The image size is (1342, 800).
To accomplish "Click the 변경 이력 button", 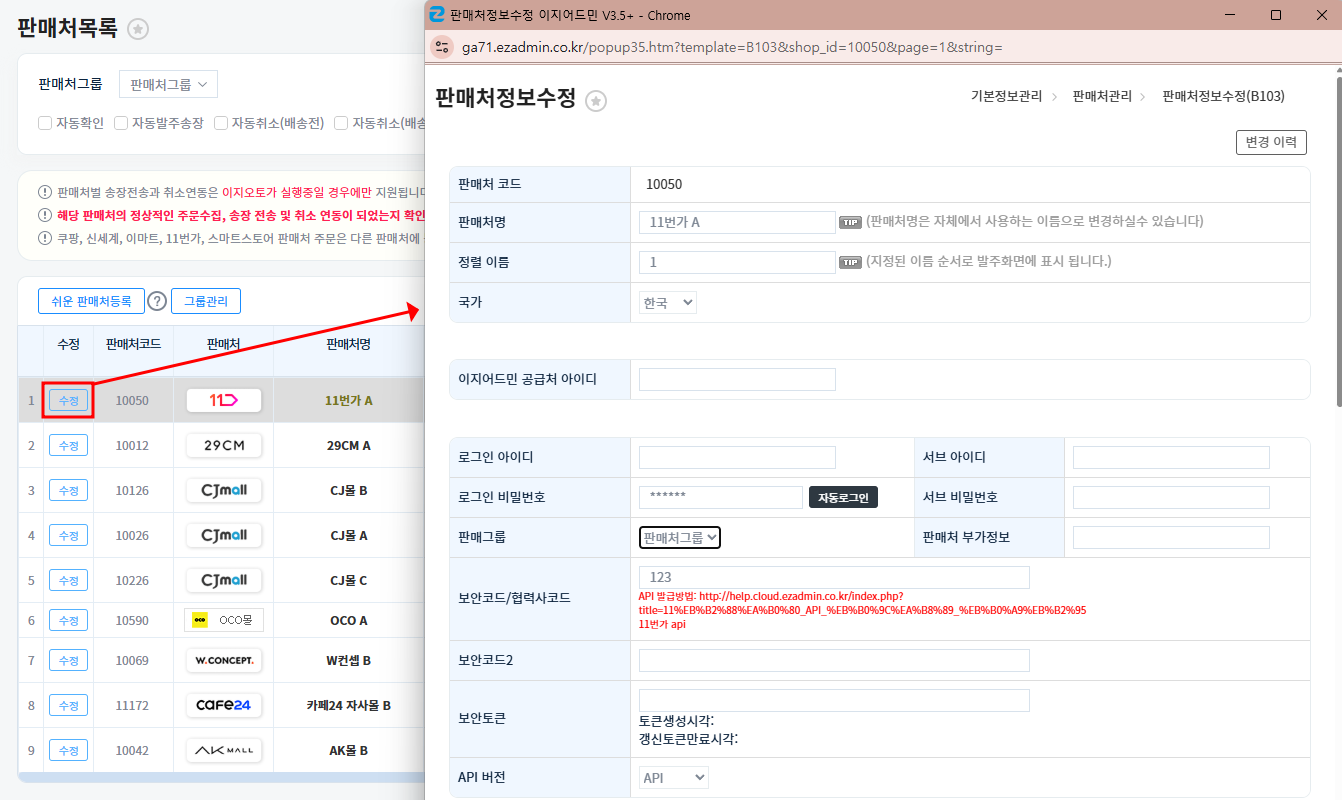I will pyautogui.click(x=1271, y=142).
